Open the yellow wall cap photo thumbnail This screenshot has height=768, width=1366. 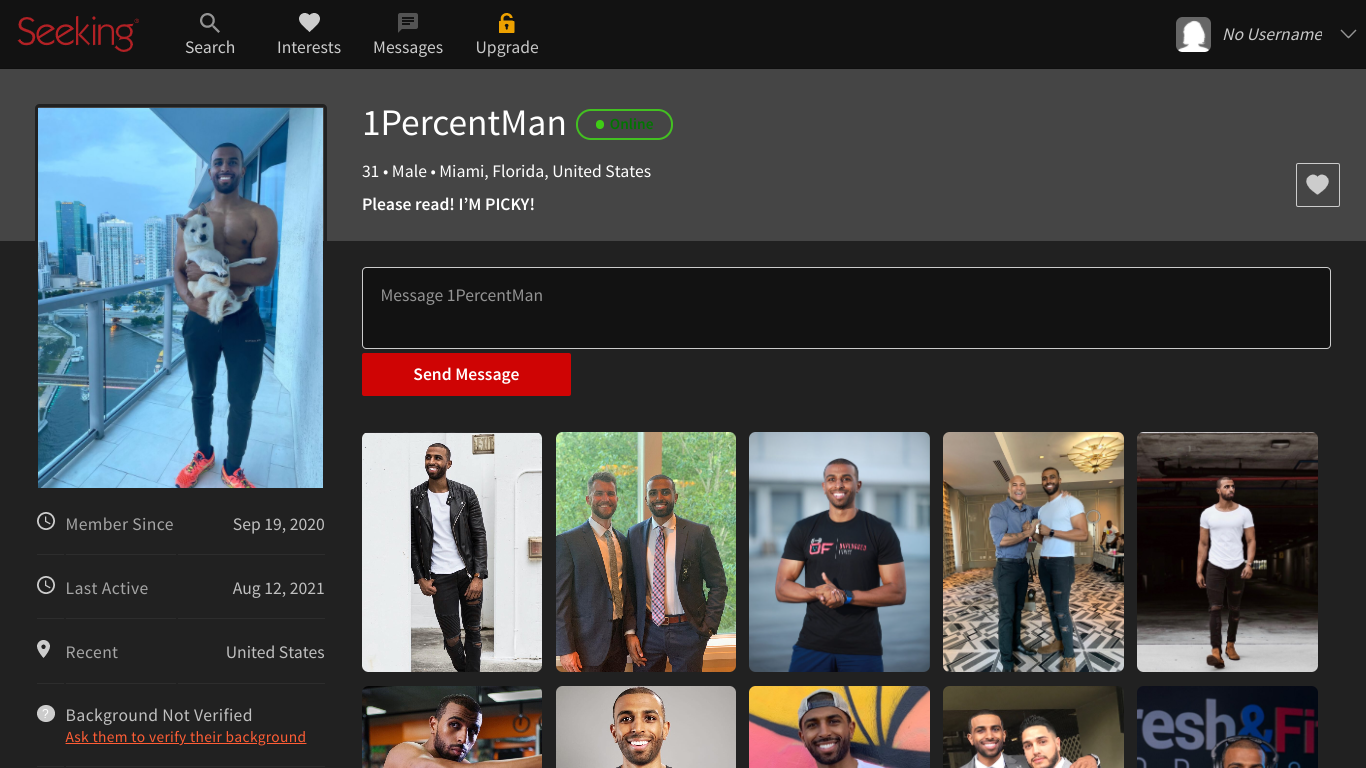pyautogui.click(x=839, y=727)
